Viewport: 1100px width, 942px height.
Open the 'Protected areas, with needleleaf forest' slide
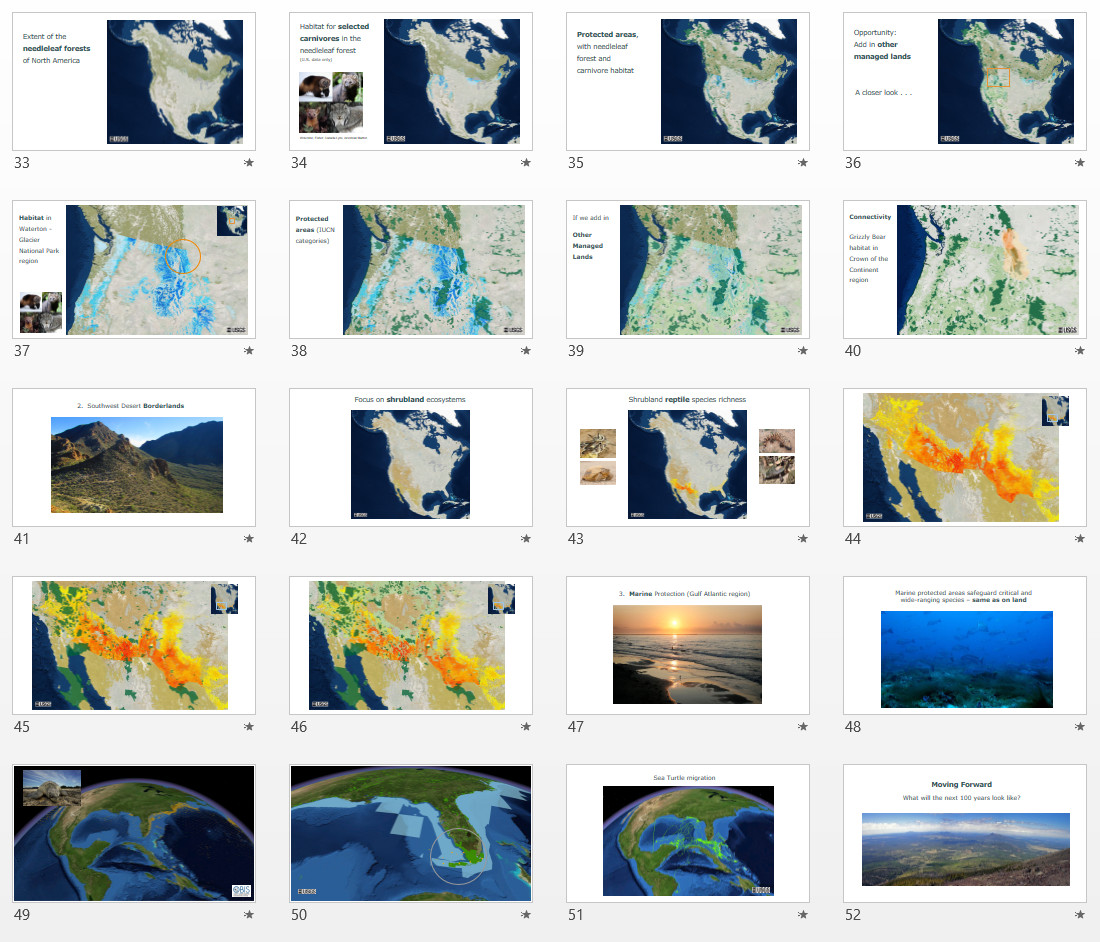click(x=688, y=81)
